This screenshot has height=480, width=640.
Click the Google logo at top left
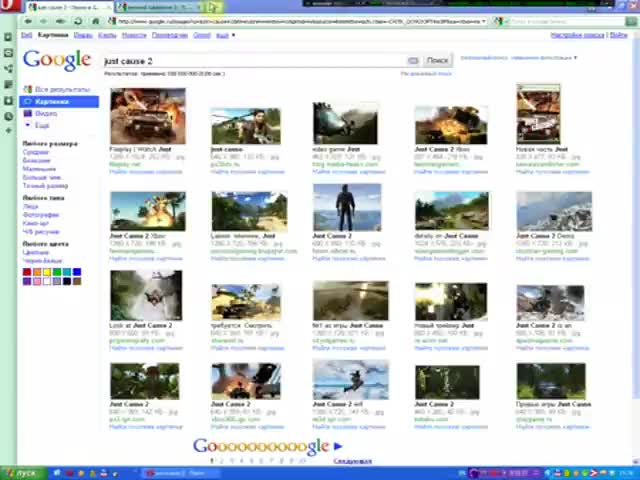pyautogui.click(x=57, y=60)
